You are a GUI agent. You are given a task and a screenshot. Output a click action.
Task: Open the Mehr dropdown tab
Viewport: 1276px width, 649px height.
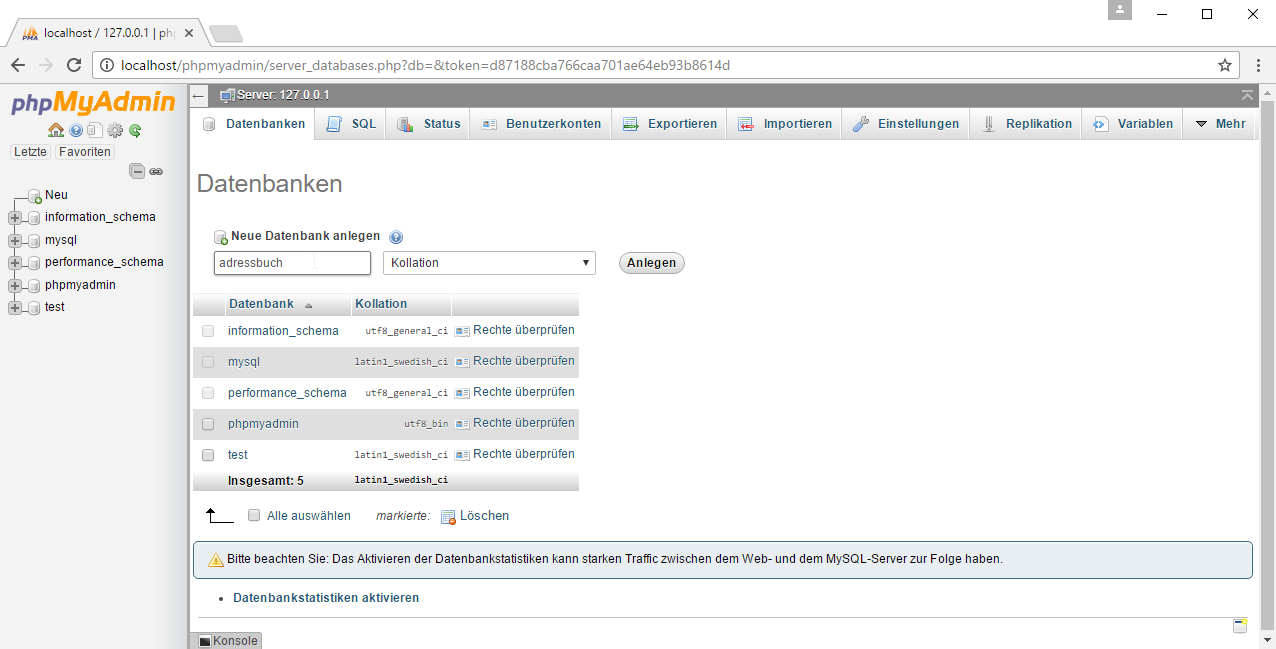[1220, 124]
